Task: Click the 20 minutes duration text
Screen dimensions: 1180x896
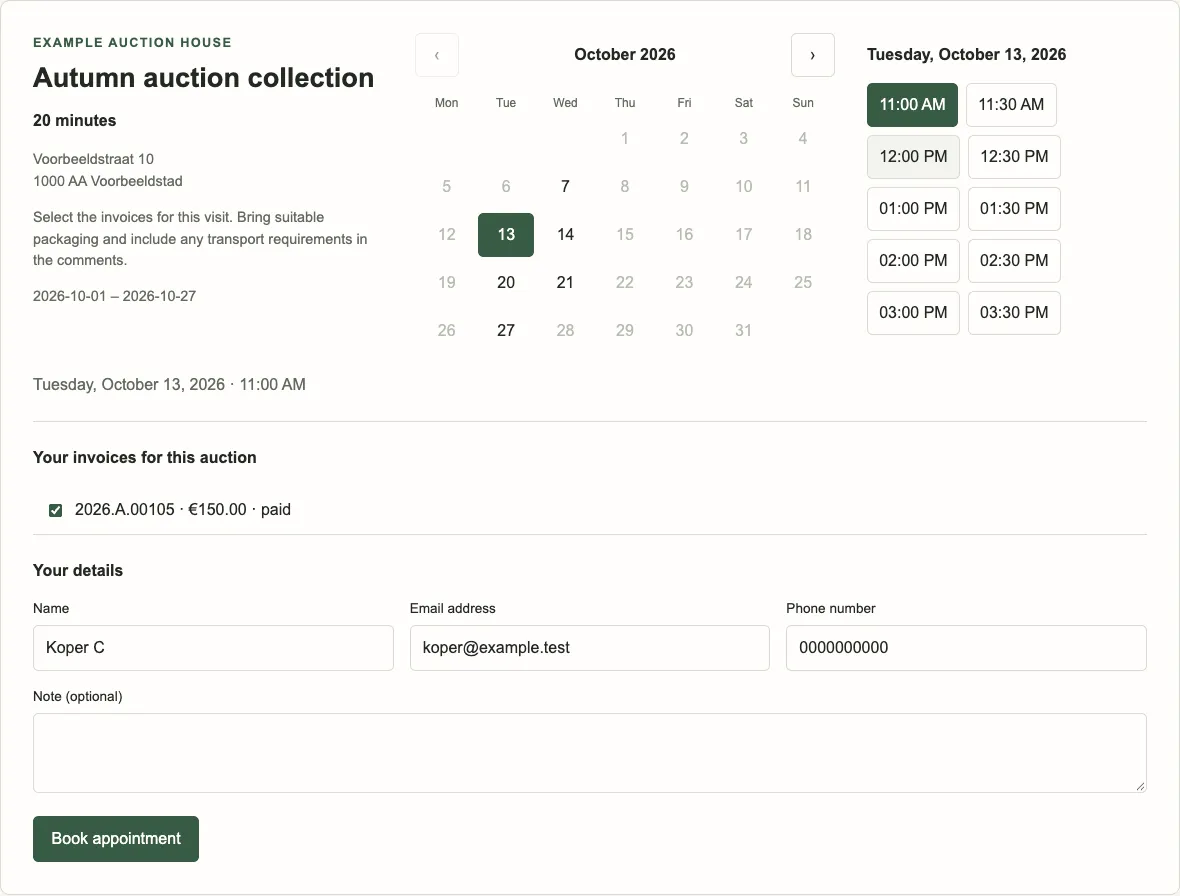Action: [75, 120]
